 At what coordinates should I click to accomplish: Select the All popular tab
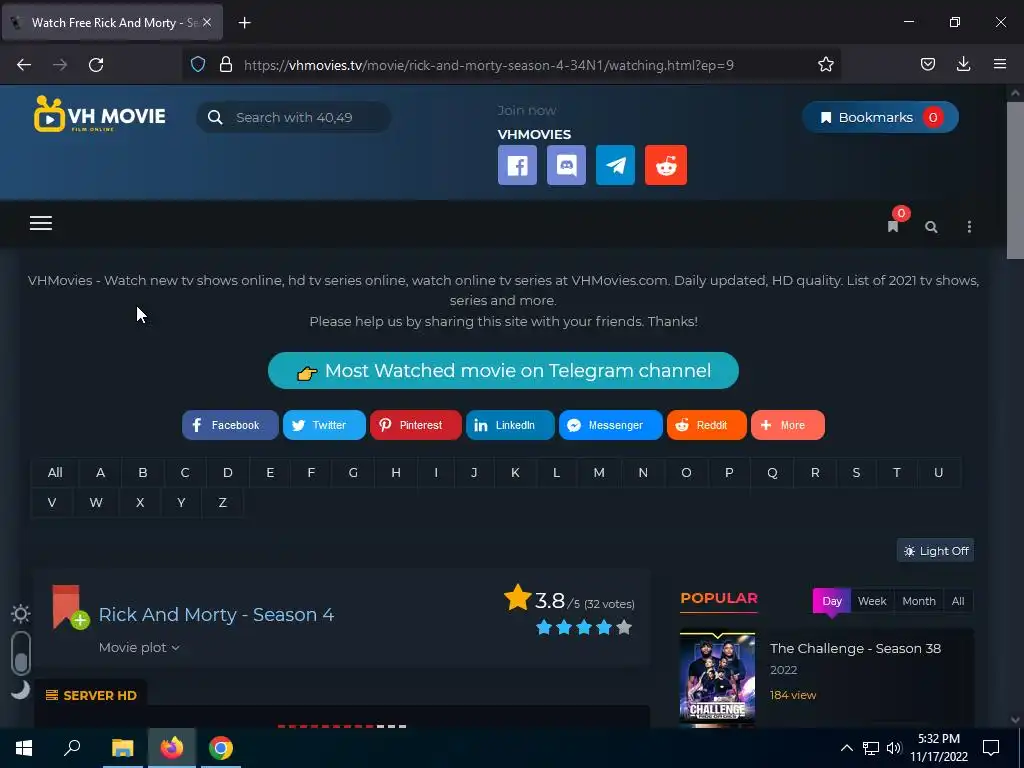tap(957, 601)
